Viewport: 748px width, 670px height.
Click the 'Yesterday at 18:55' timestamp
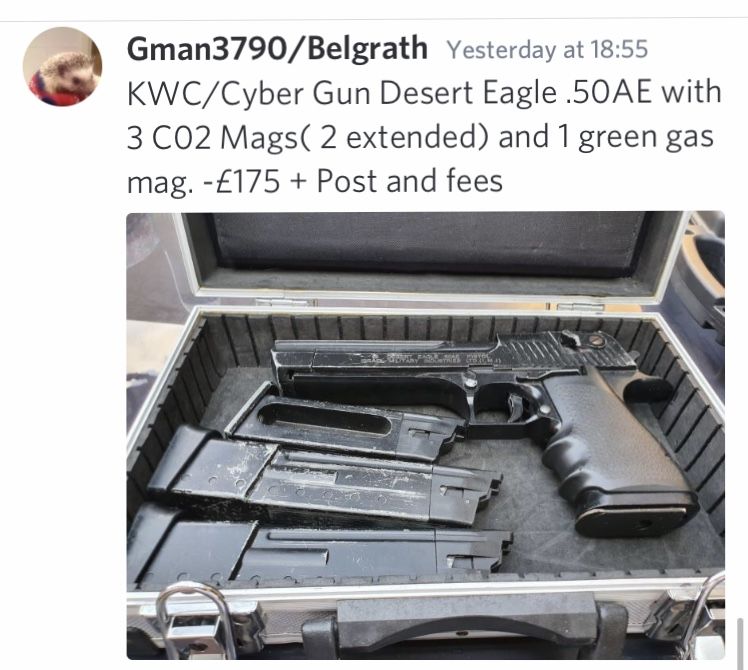pos(547,50)
